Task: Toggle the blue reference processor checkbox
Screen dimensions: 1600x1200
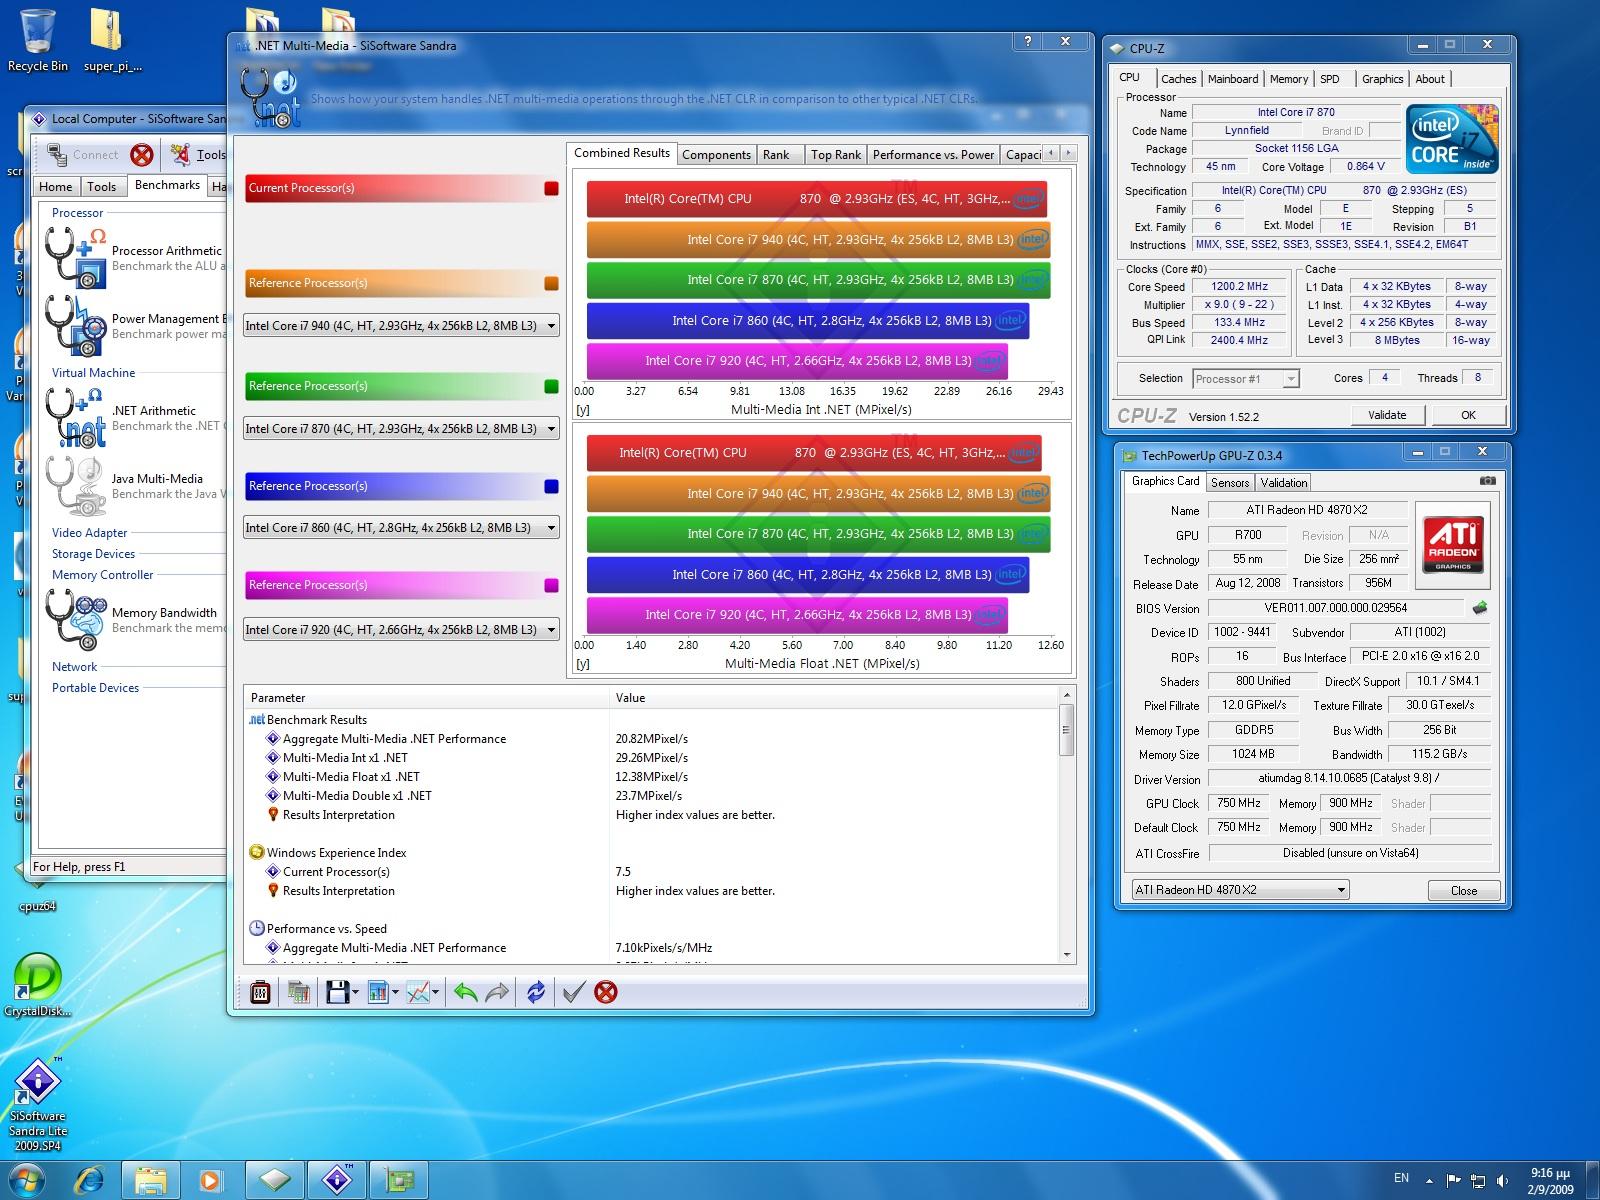Action: [551, 486]
